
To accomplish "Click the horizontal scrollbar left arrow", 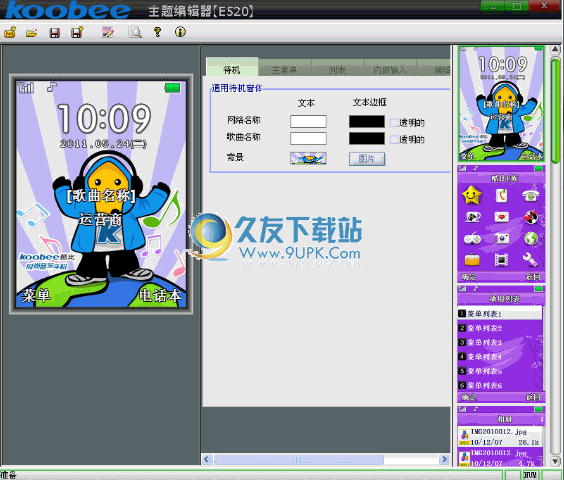I will [x=206, y=459].
